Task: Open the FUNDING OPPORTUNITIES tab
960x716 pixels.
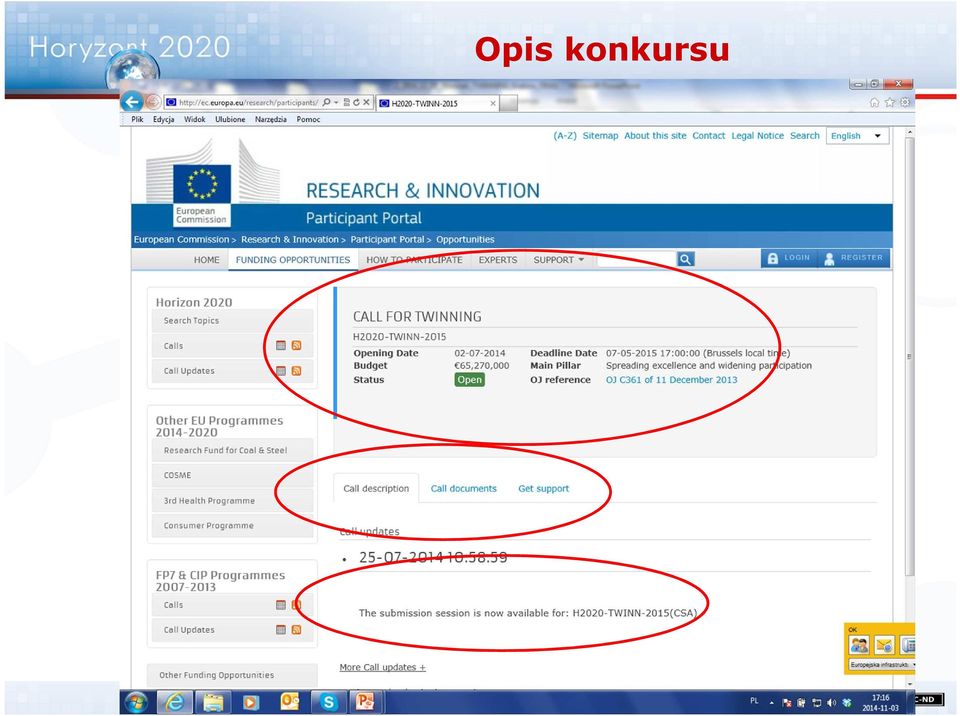Action: (x=293, y=260)
